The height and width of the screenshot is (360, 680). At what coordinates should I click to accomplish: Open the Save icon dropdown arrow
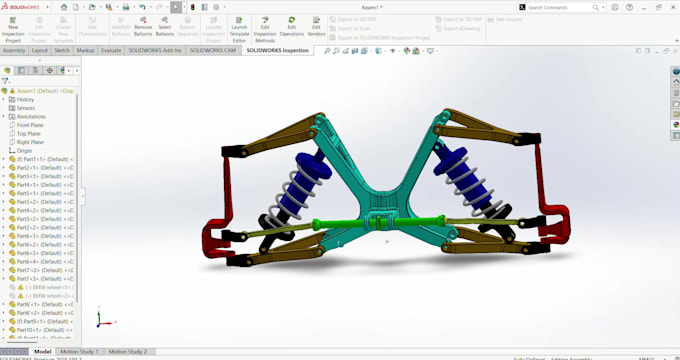point(117,7)
